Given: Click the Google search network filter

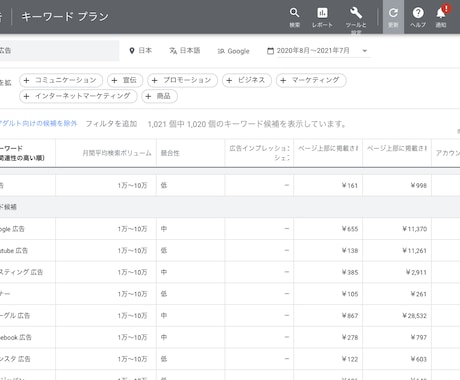Looking at the screenshot, I should click(x=233, y=51).
